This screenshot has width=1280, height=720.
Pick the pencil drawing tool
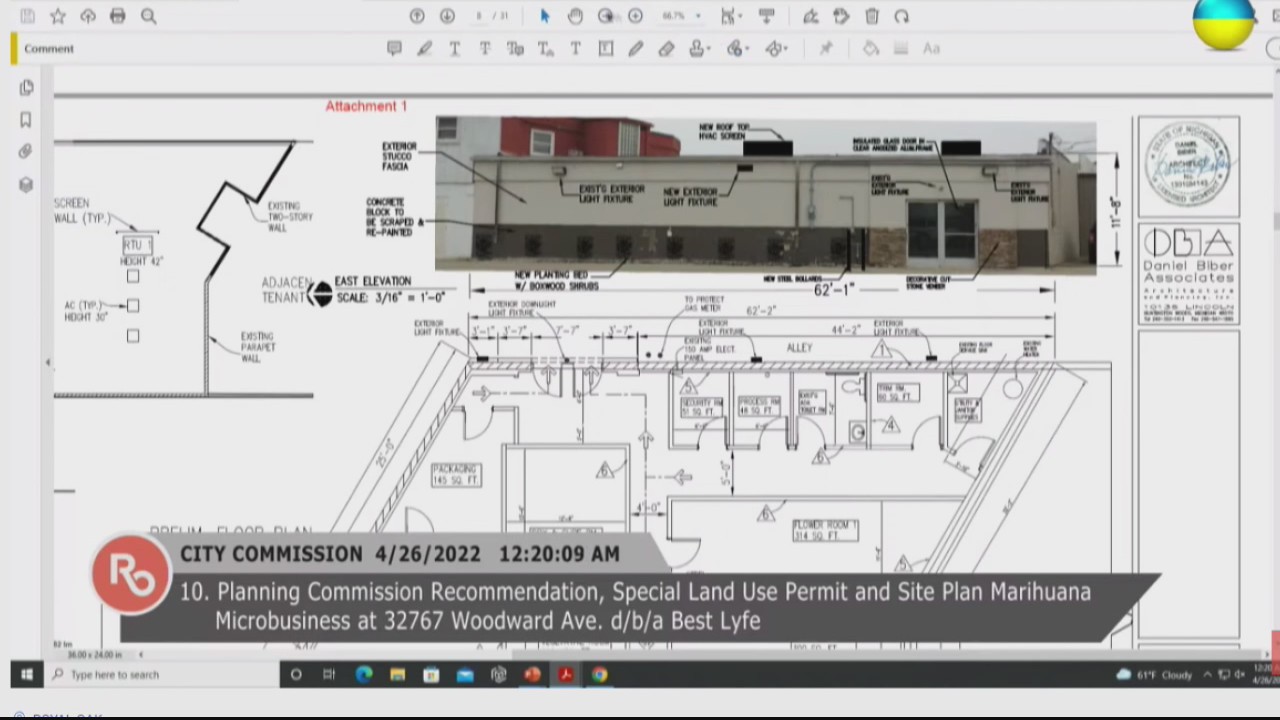point(636,48)
